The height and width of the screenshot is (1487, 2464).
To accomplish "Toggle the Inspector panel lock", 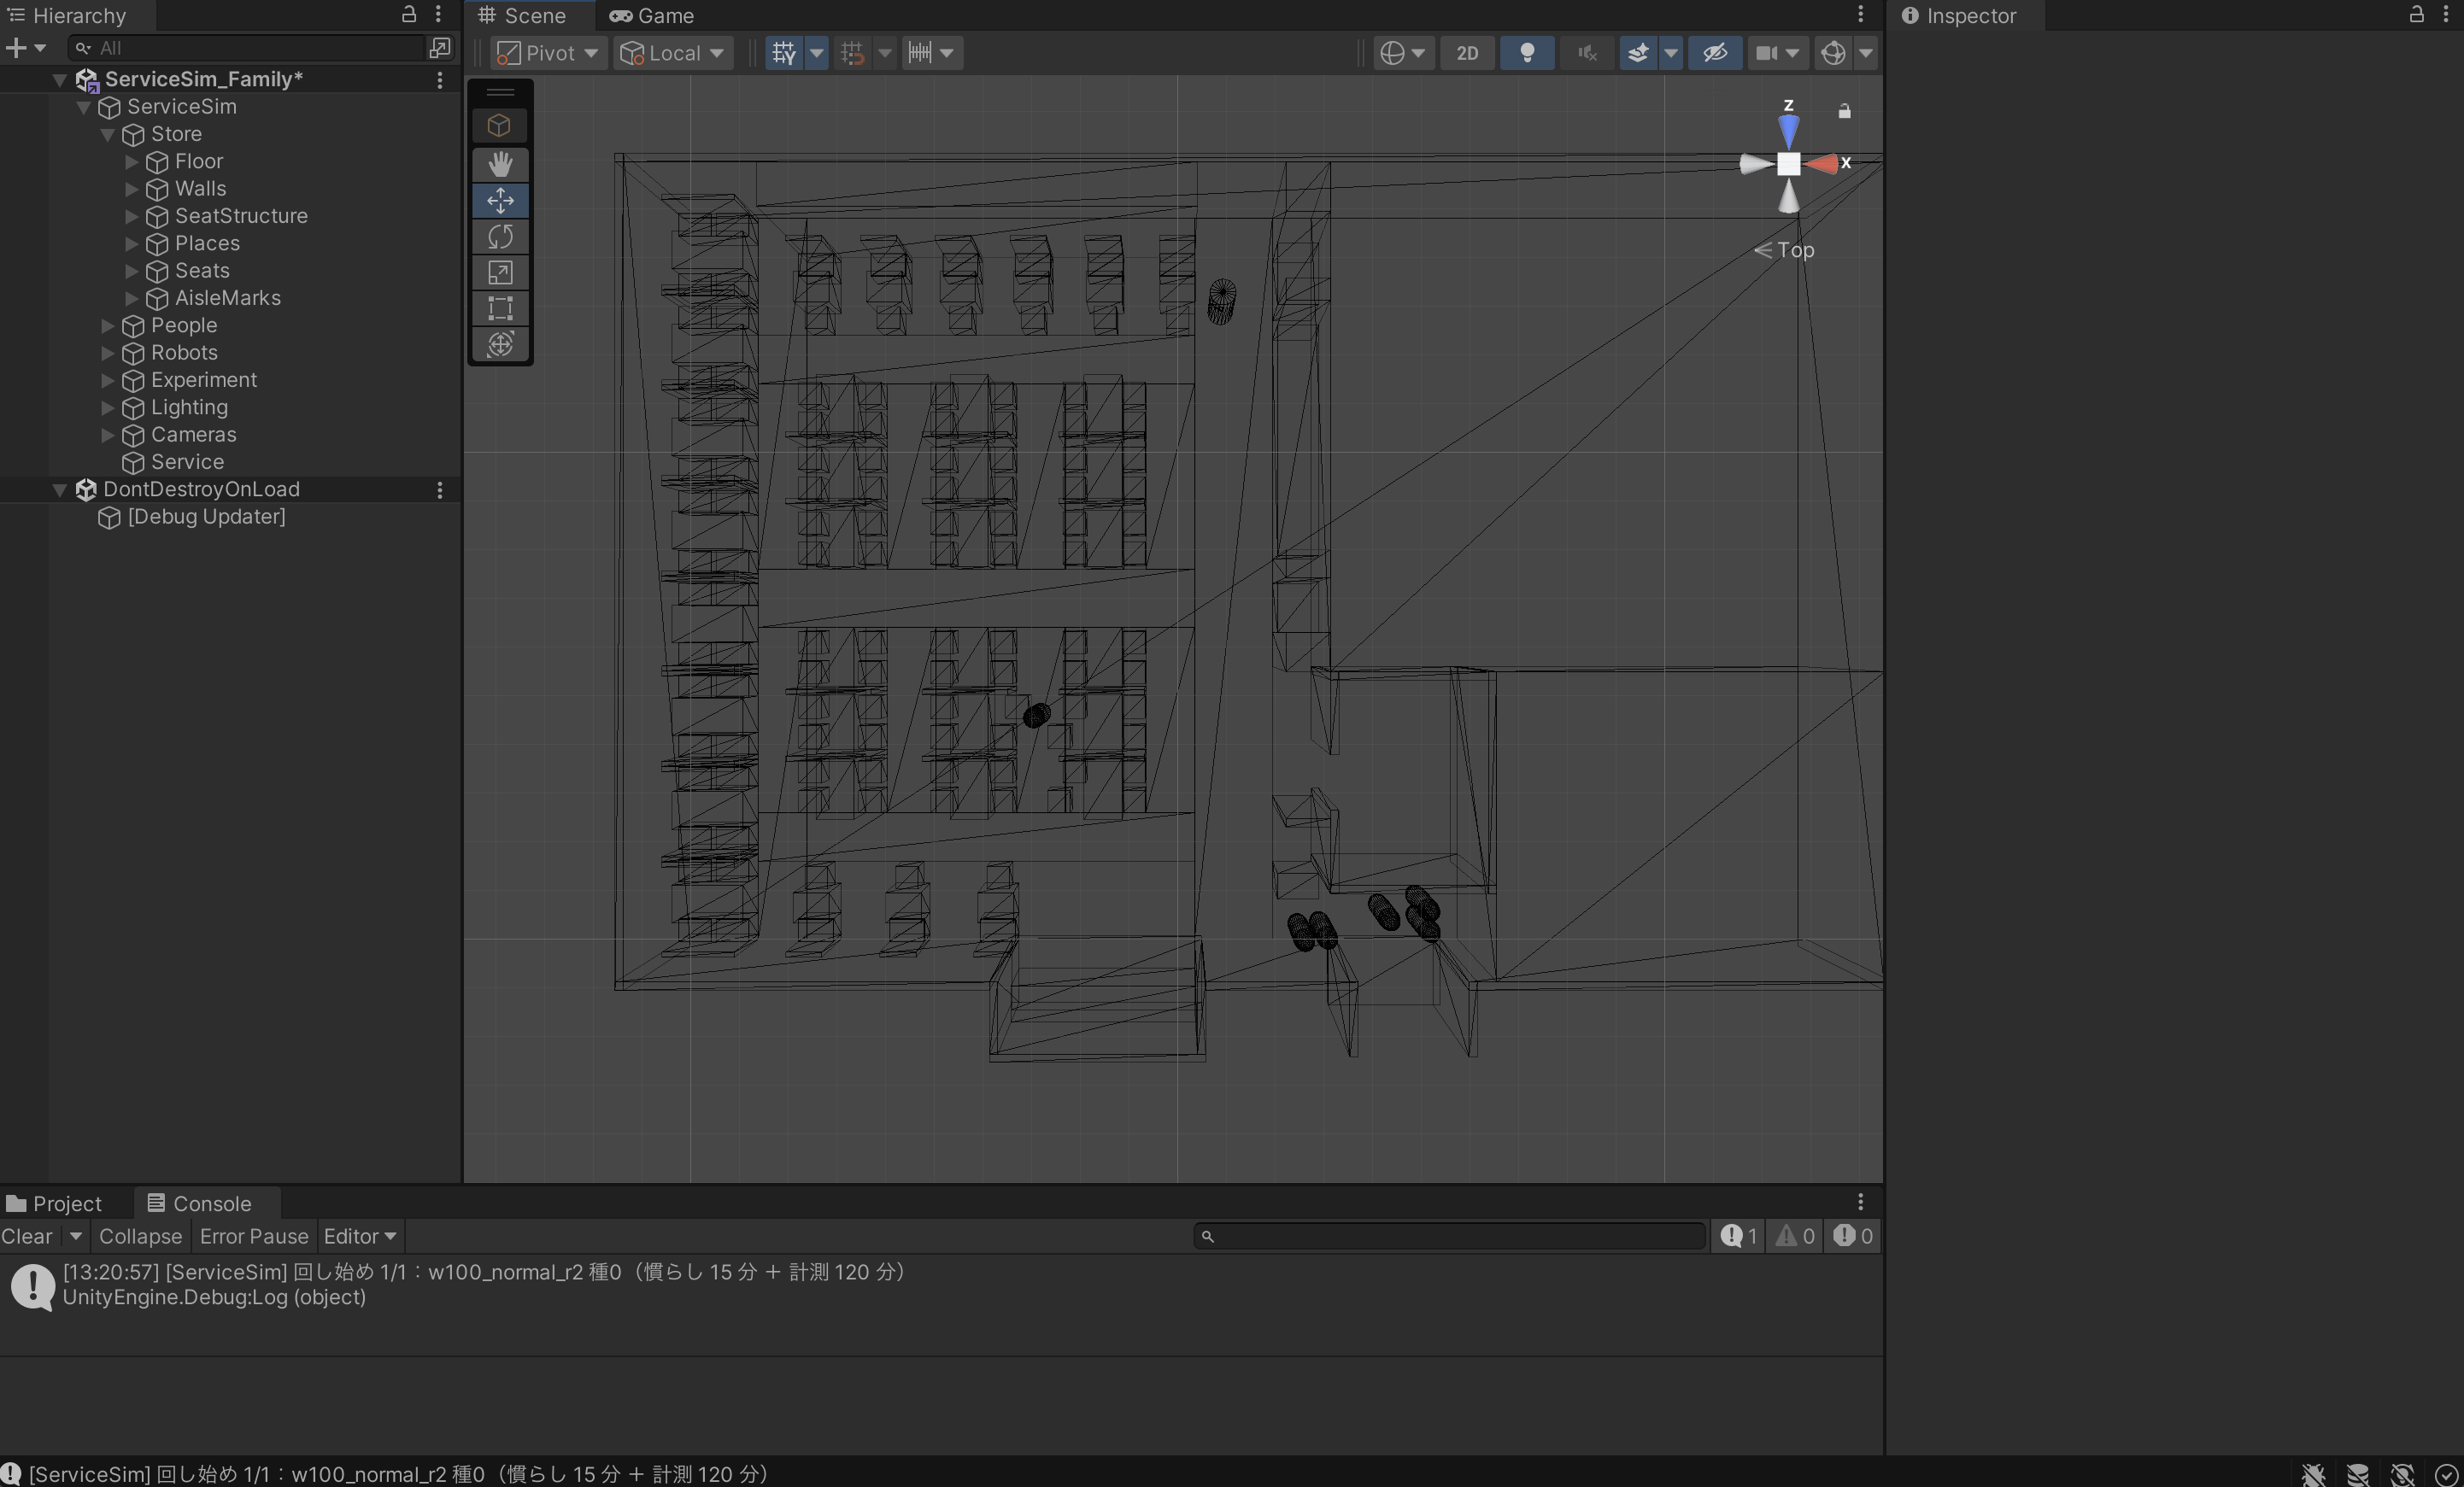I will [x=2416, y=14].
